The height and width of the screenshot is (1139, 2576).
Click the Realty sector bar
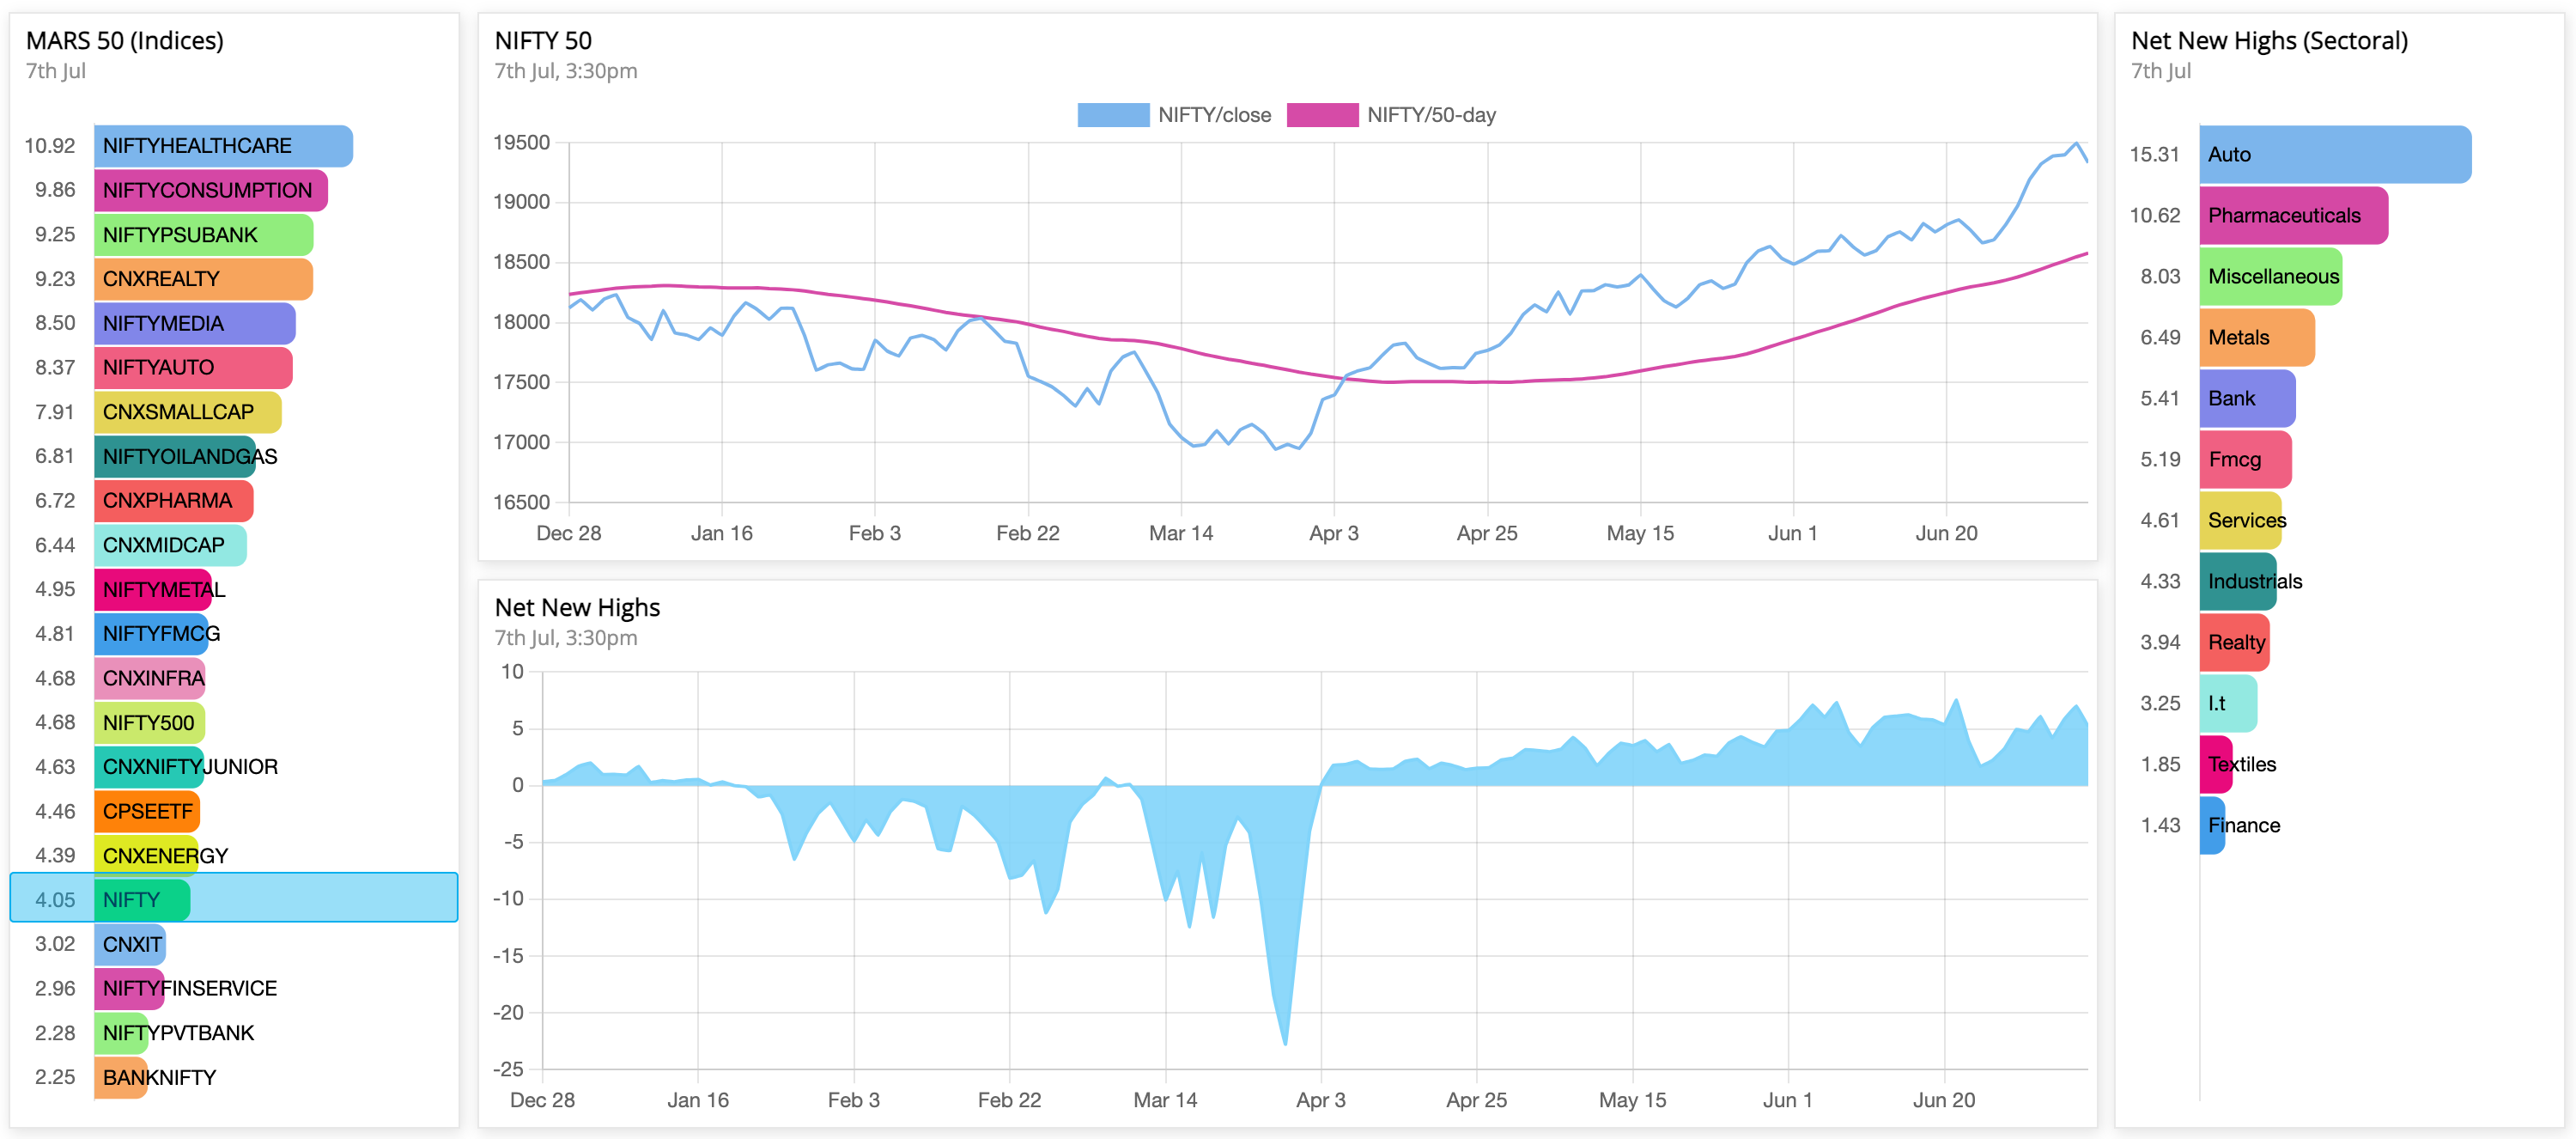[2235, 642]
